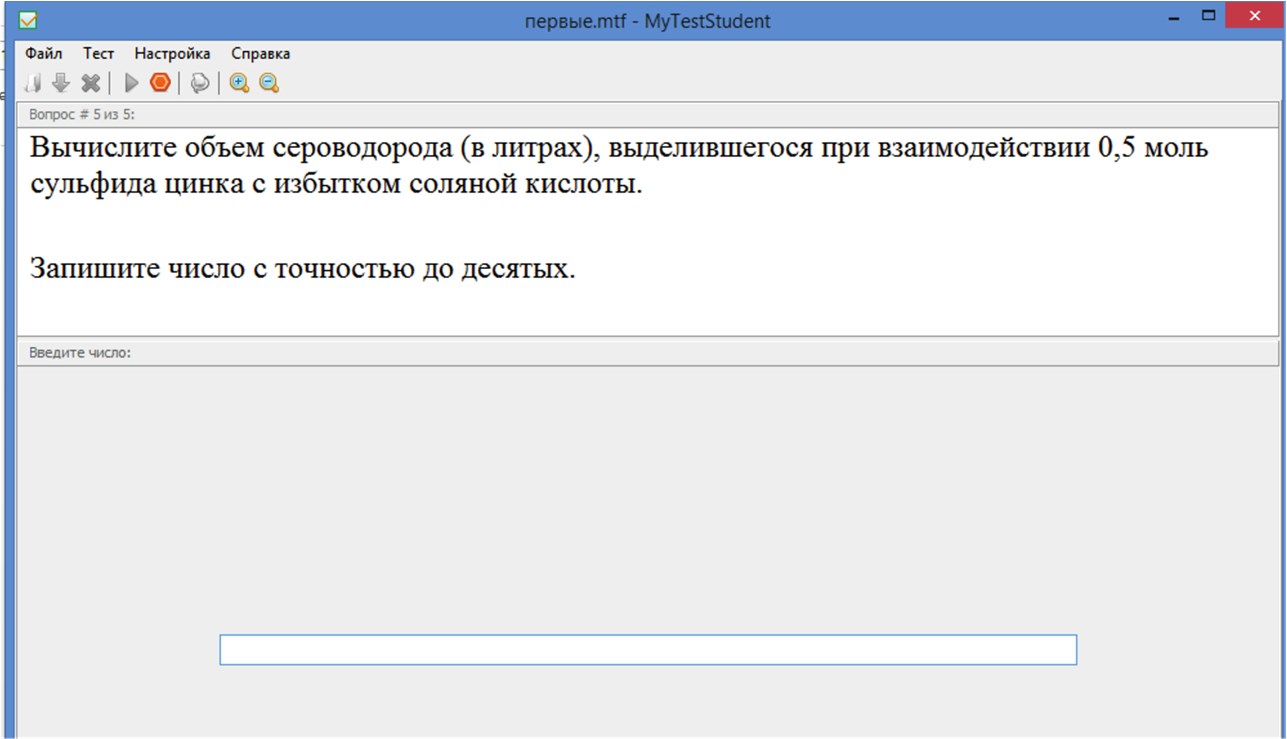
Task: Click the 'Введите число' panel label
Action: 80,353
